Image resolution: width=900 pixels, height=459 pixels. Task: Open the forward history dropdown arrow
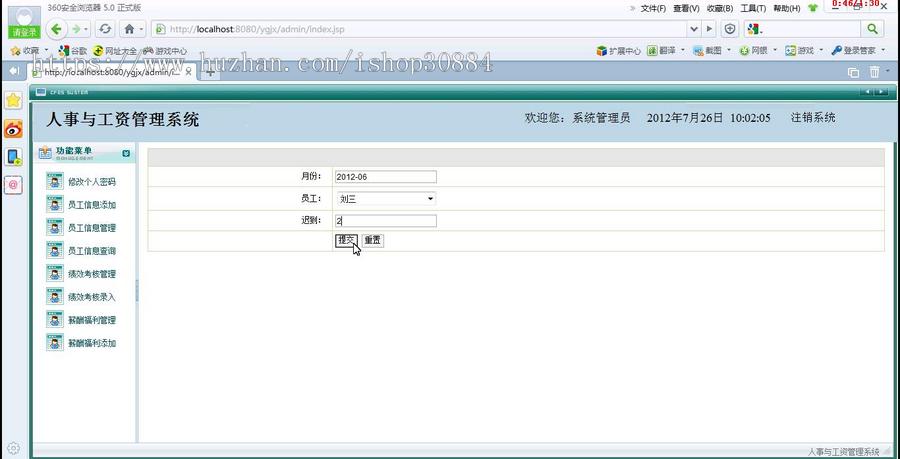pyautogui.click(x=86, y=29)
